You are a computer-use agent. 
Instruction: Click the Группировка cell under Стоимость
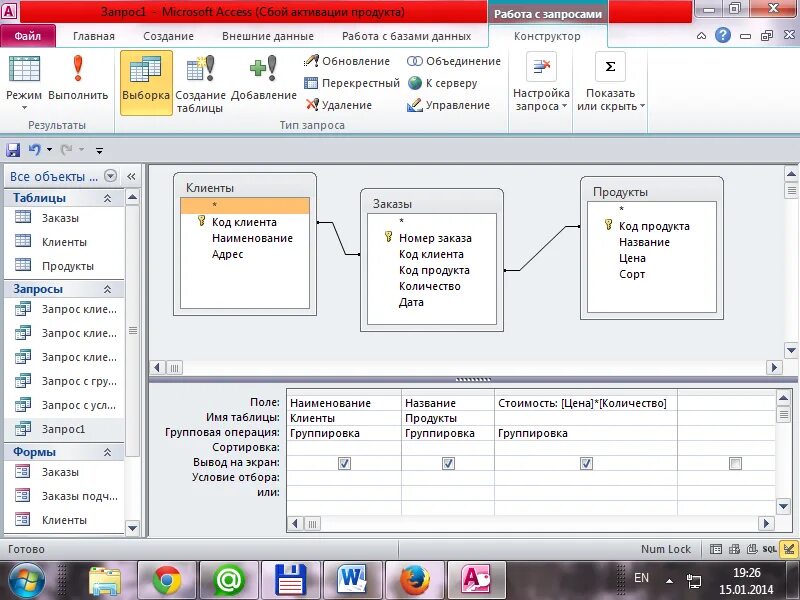pyautogui.click(x=586, y=433)
